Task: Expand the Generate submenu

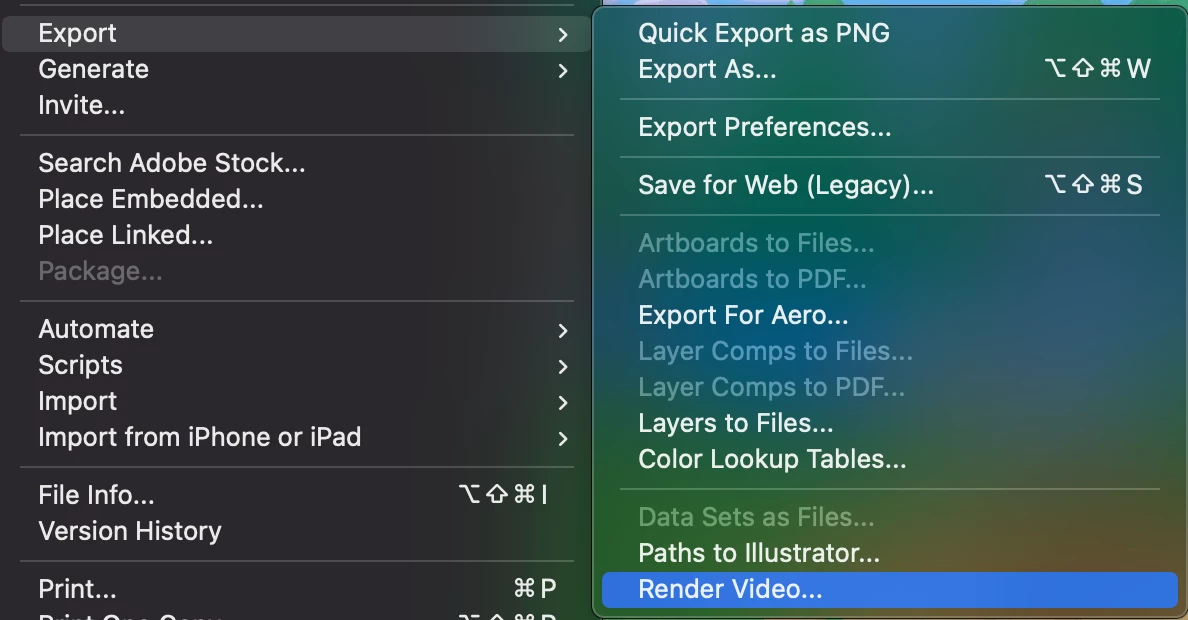Action: pyautogui.click(x=296, y=70)
